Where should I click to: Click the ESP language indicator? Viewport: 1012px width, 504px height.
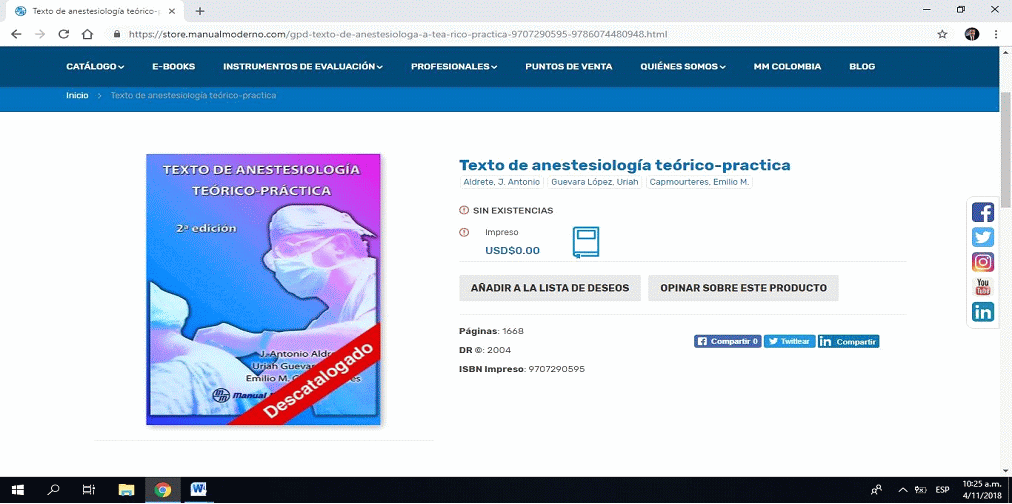click(x=942, y=490)
